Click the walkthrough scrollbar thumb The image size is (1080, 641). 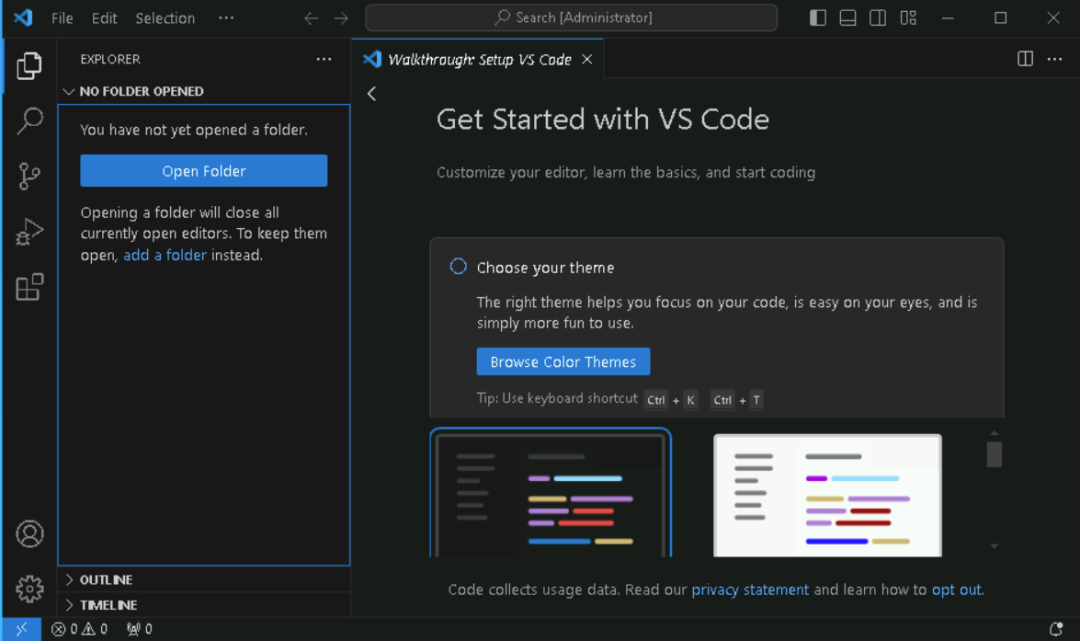[994, 454]
